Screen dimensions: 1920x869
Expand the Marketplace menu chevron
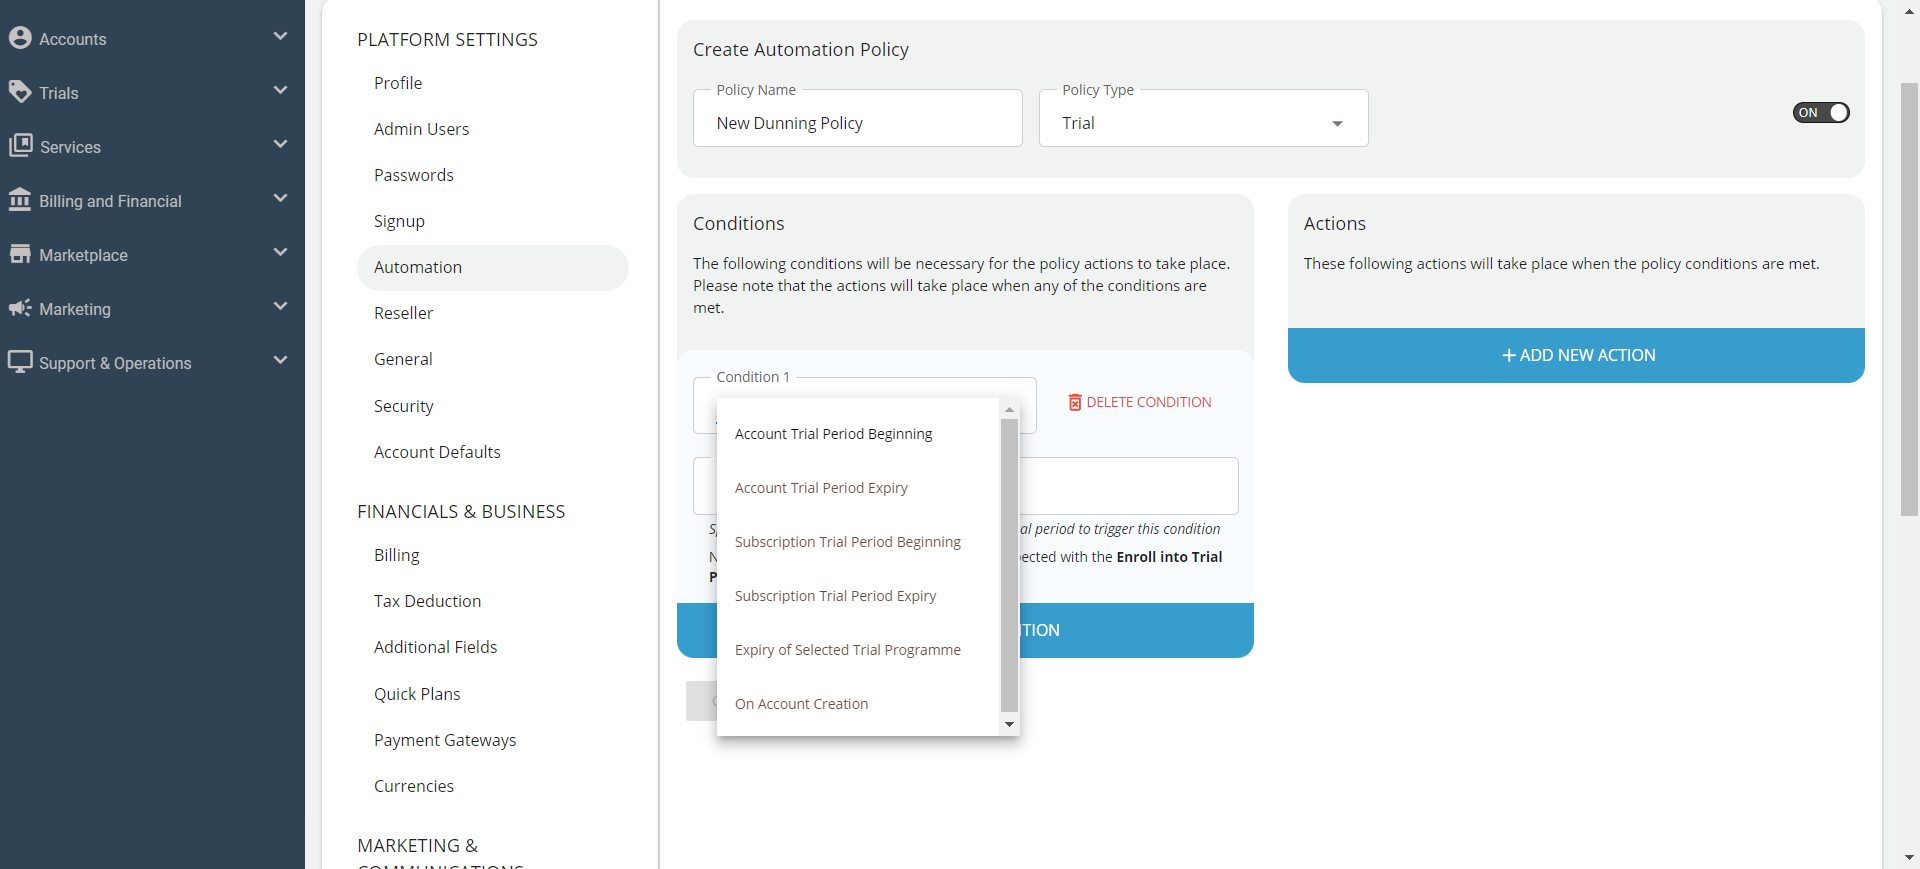click(280, 253)
